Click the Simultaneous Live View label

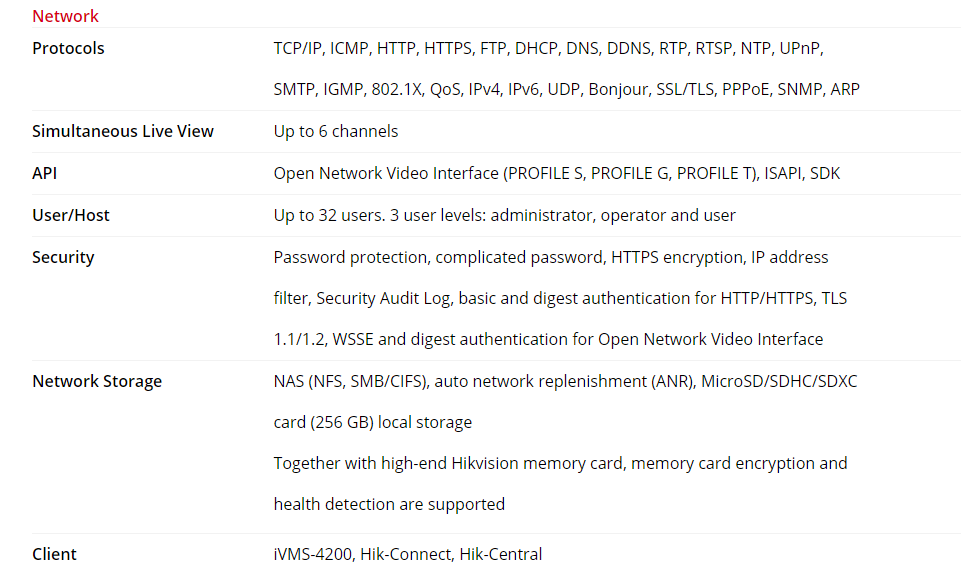[123, 131]
